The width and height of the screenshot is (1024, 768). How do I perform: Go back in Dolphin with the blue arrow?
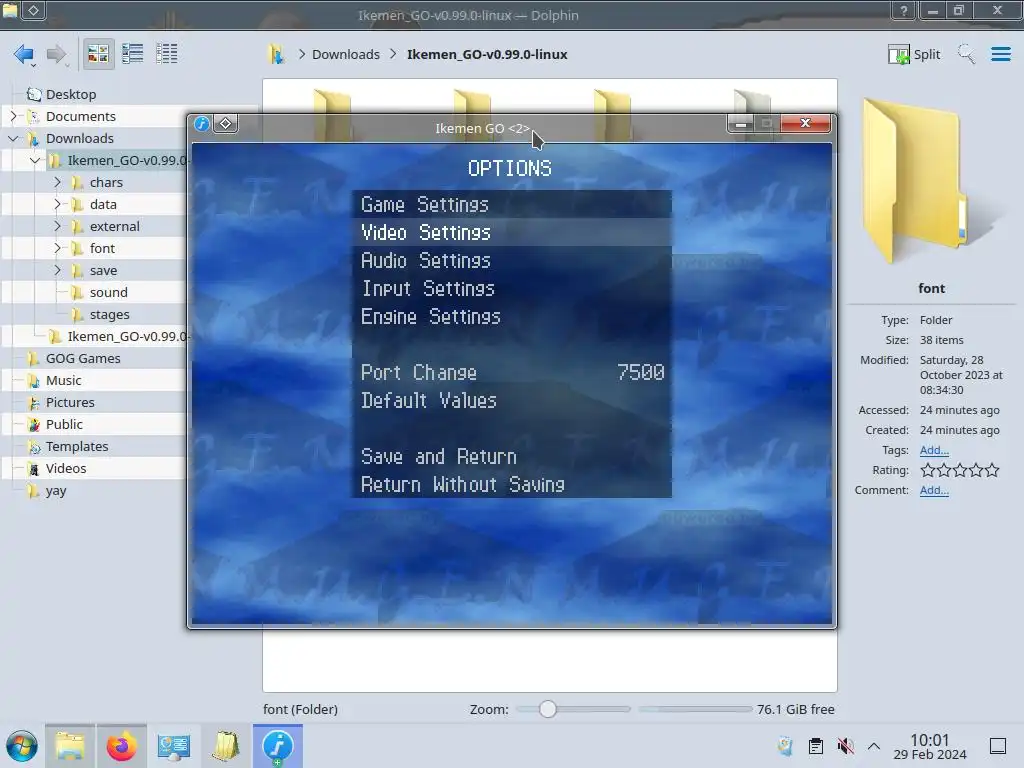click(24, 54)
